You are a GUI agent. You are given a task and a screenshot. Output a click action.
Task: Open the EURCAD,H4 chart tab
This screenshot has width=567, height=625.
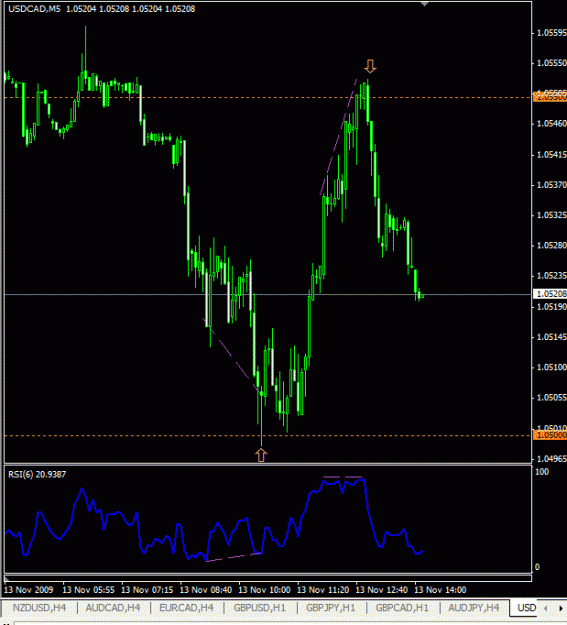point(186,608)
